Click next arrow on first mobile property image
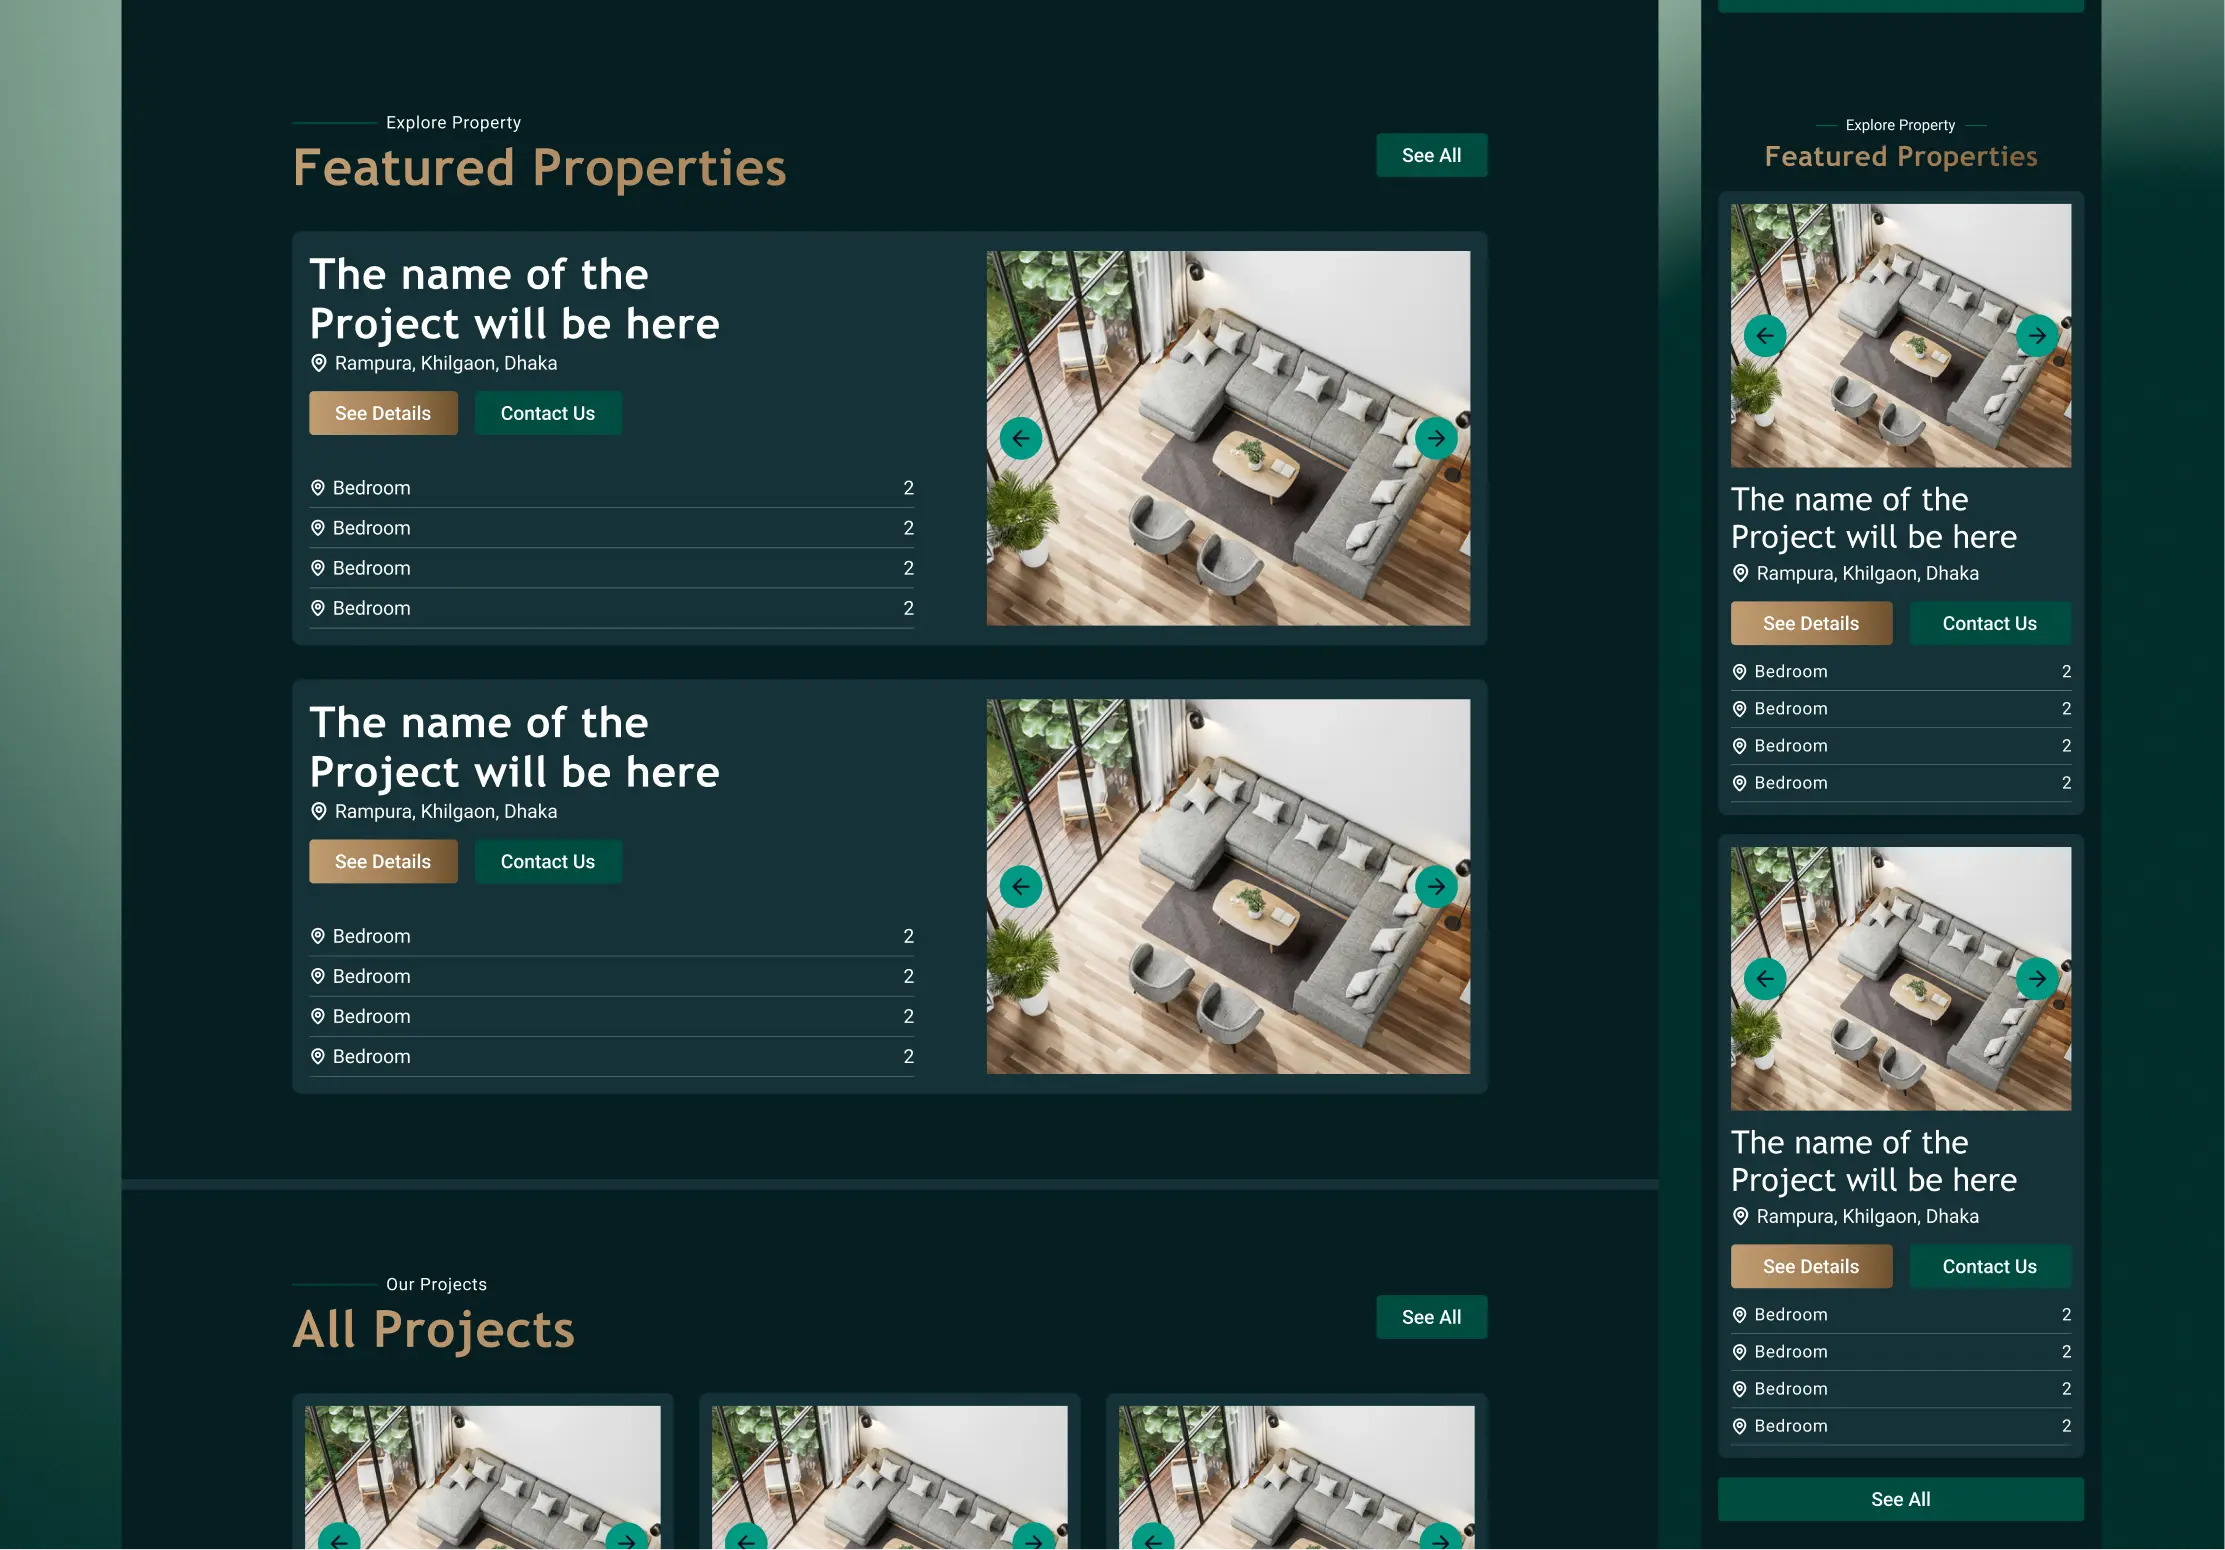 pos(2037,336)
